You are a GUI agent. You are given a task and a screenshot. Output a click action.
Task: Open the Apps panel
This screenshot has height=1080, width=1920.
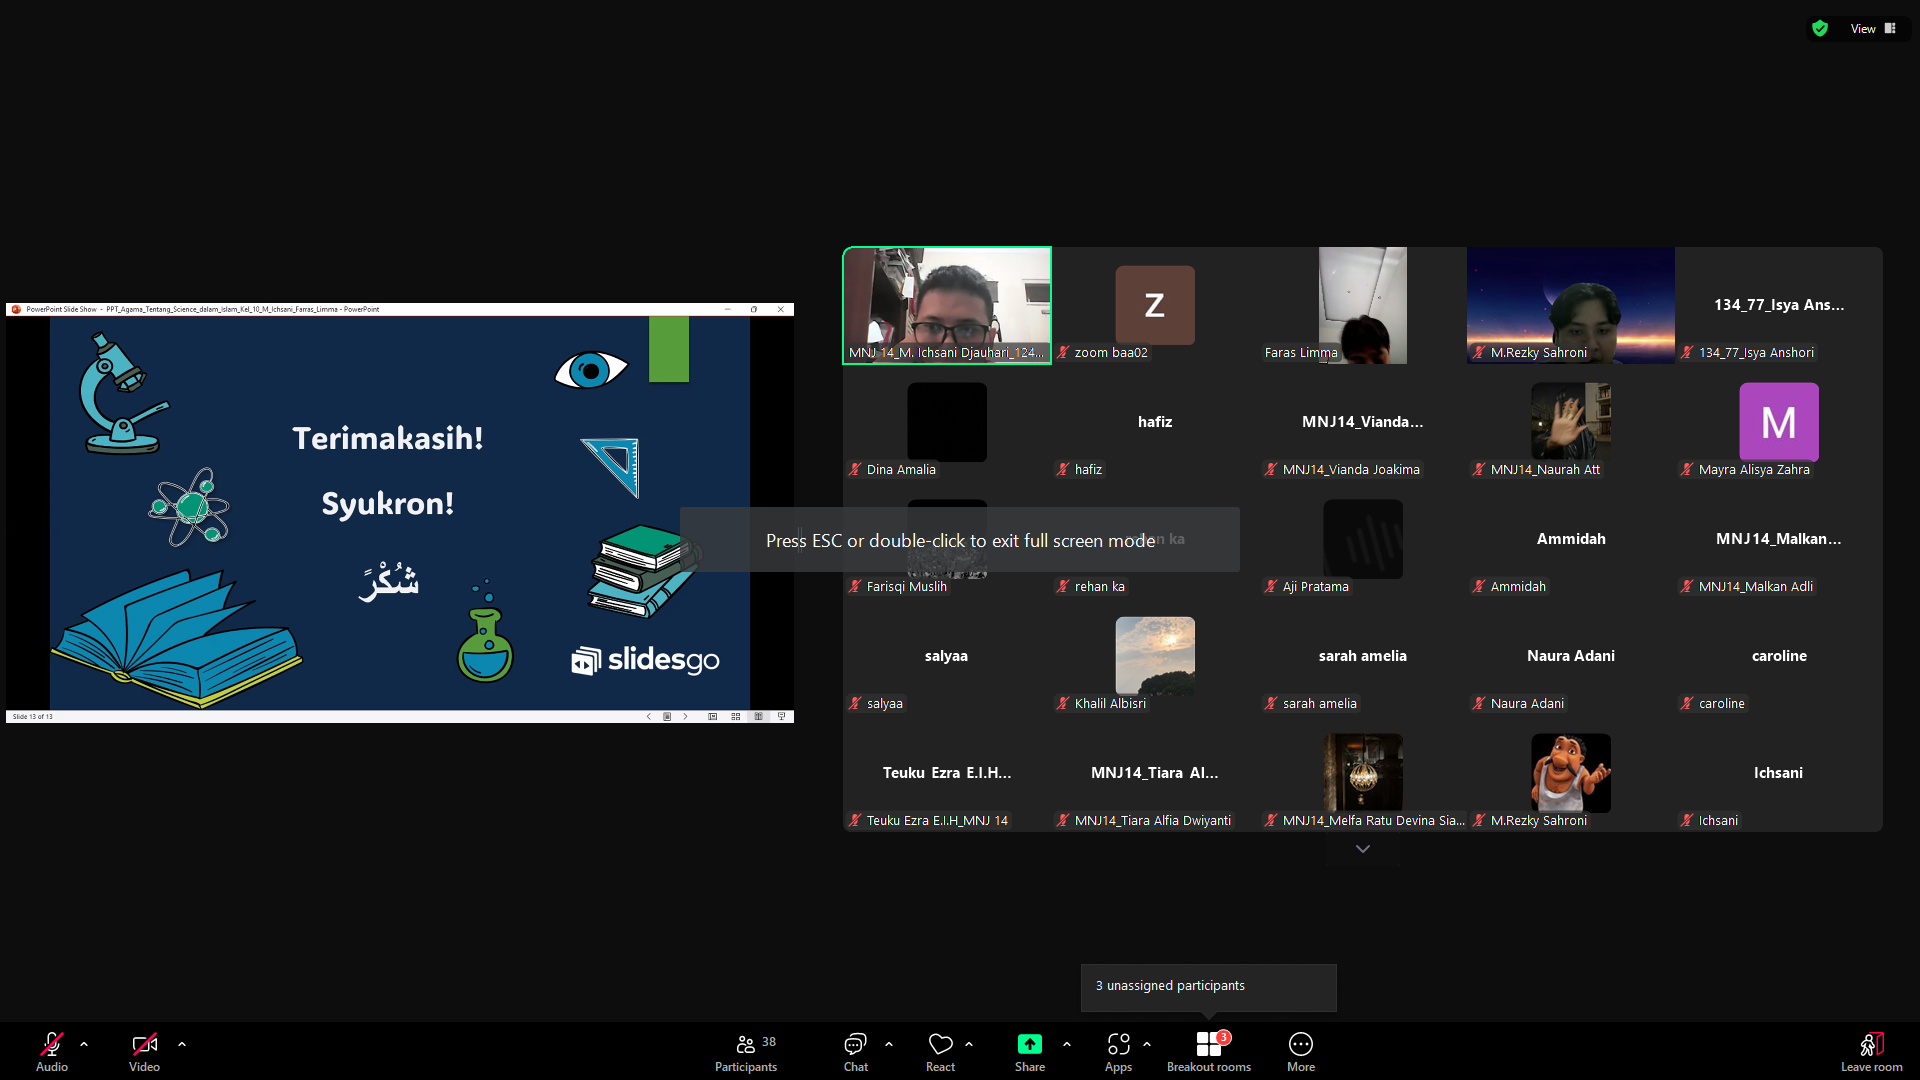click(x=1118, y=1051)
